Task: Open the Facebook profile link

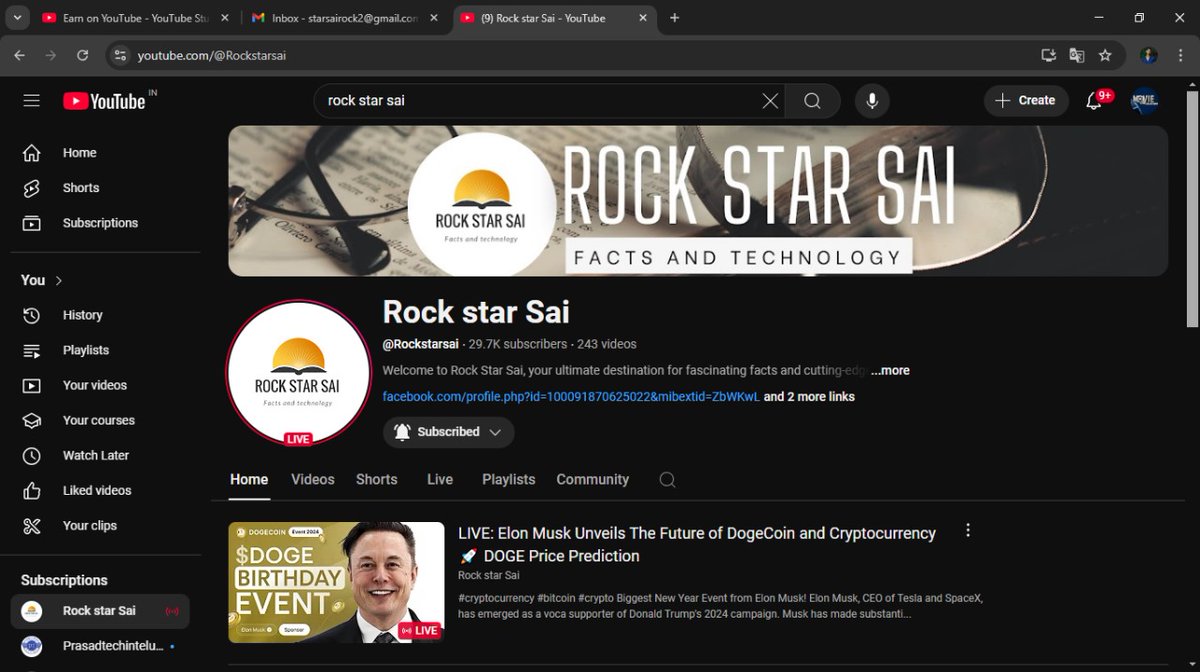Action: (x=571, y=397)
